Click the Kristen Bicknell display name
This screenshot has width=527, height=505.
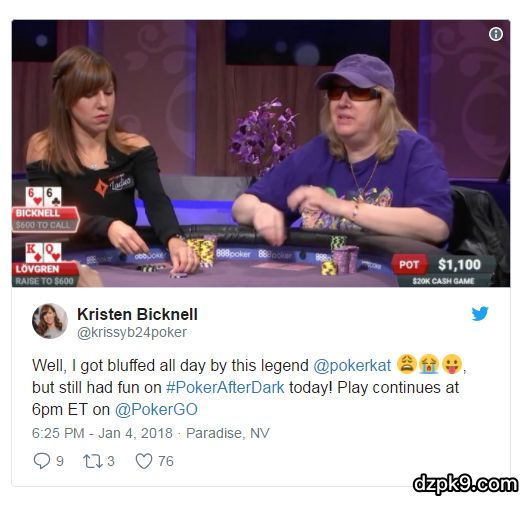(137, 314)
